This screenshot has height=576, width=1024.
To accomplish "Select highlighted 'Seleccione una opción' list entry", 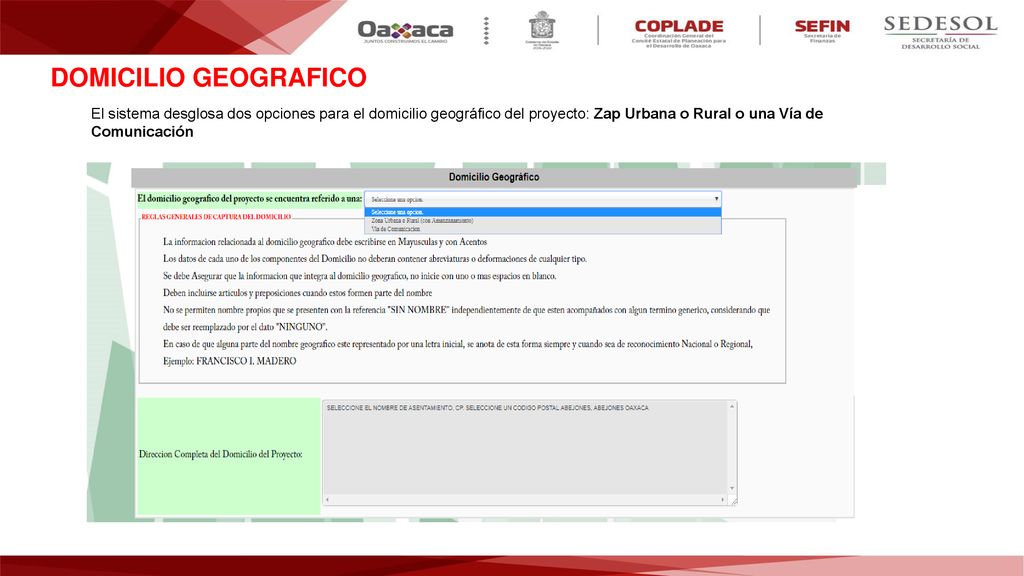I will 543,212.
